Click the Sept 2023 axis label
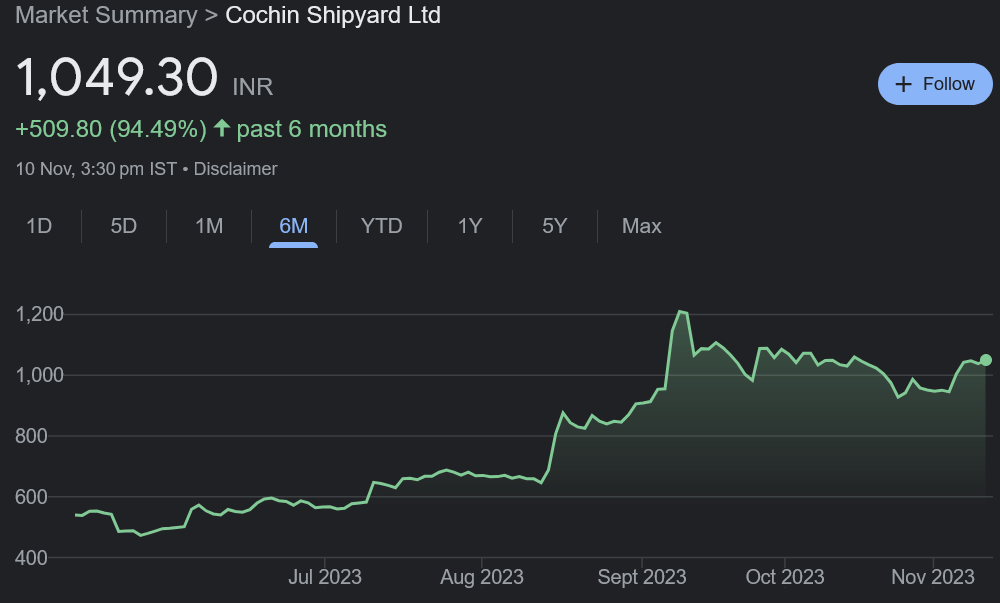Image resolution: width=1000 pixels, height=603 pixels. pos(643,577)
